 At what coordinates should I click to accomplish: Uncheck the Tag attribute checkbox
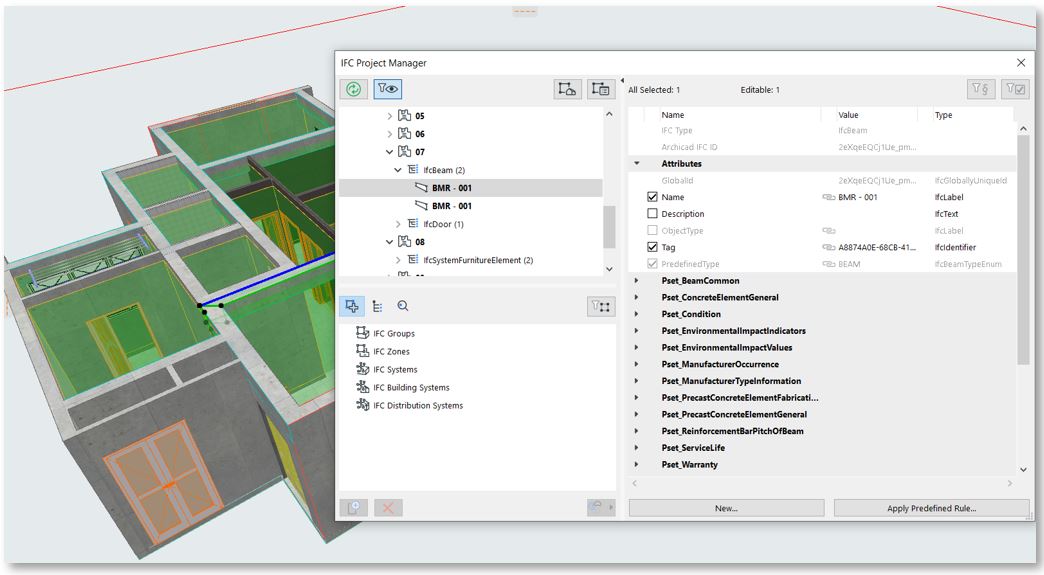tap(653, 247)
